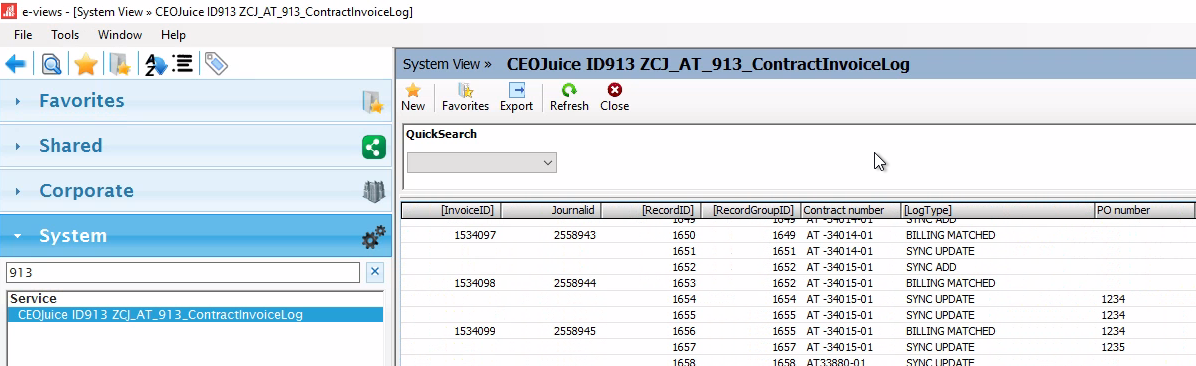Click the blue back arrow icon
Viewport: 1196px width, 366px height.
click(x=15, y=64)
